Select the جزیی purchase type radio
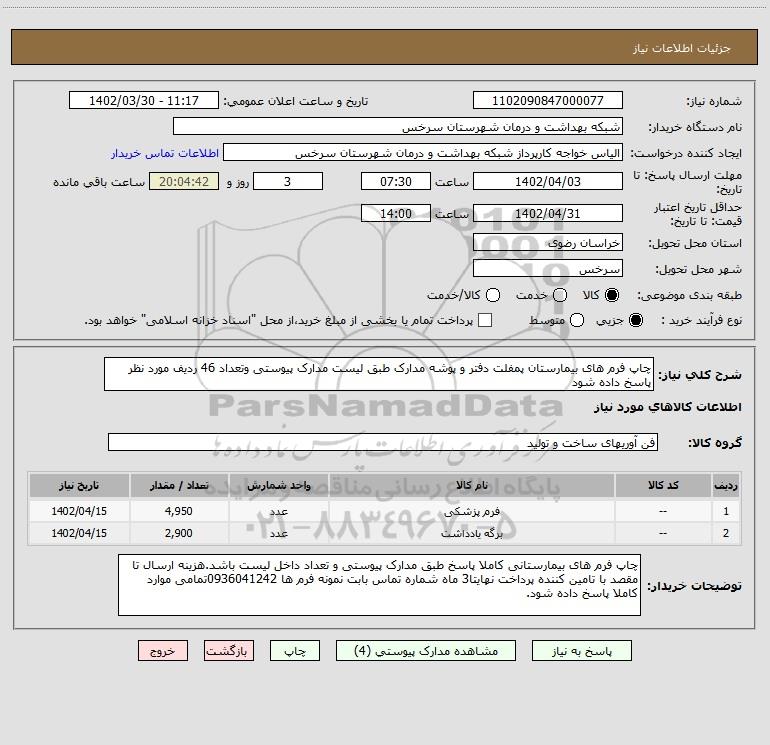 [635, 320]
